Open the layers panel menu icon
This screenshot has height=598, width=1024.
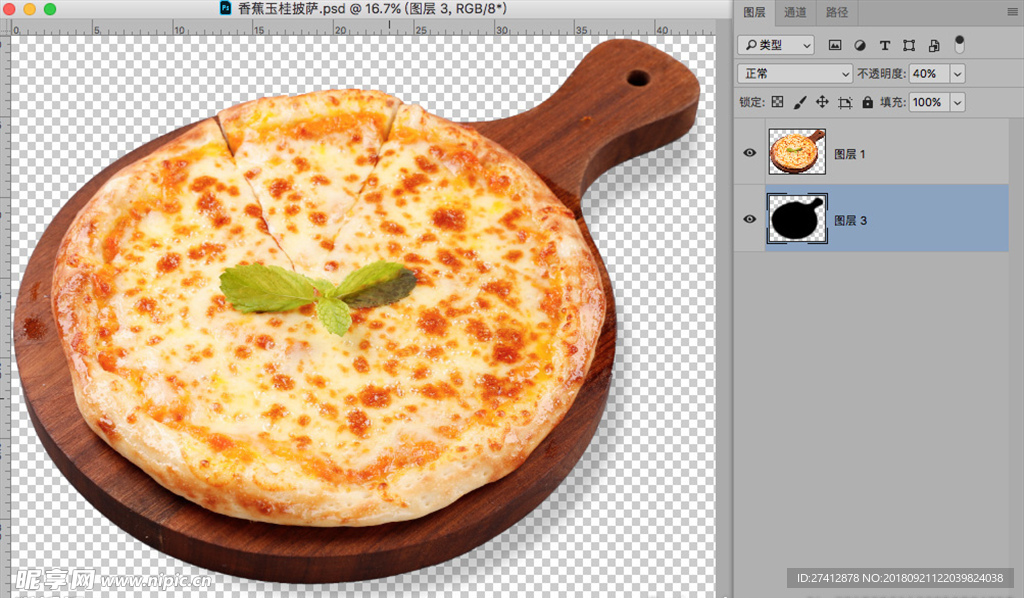pos(1012,12)
